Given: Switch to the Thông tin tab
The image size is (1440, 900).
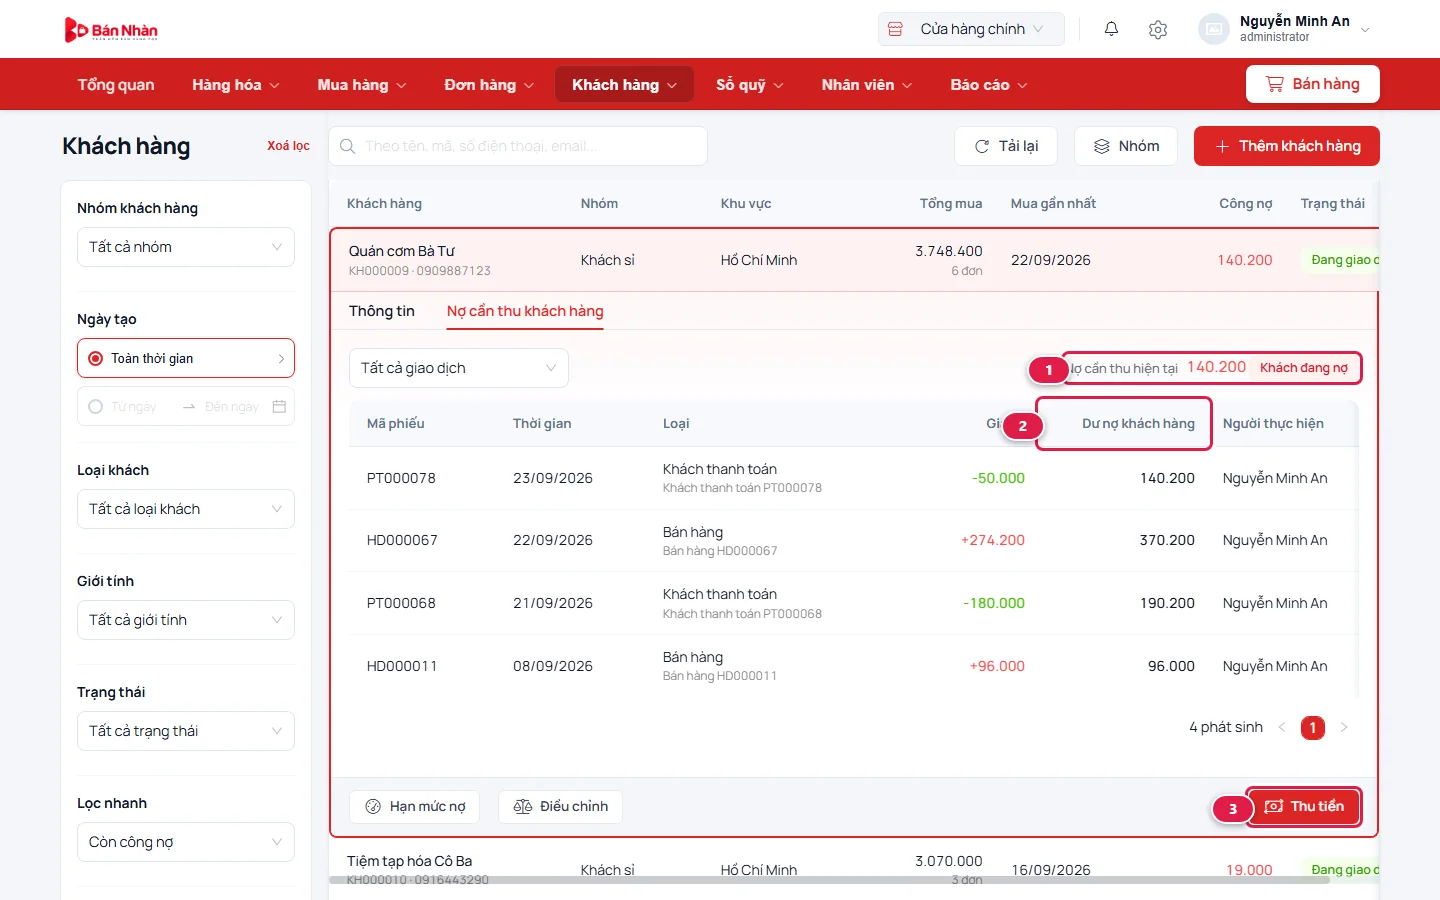Looking at the screenshot, I should [x=382, y=311].
